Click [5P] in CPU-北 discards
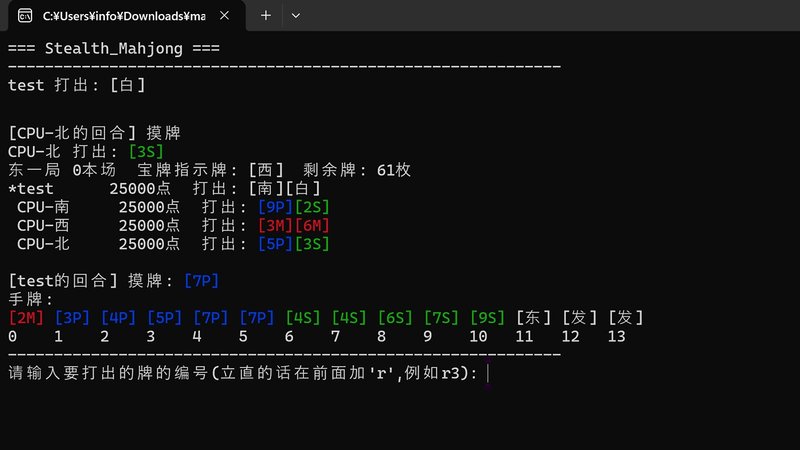 [276, 244]
